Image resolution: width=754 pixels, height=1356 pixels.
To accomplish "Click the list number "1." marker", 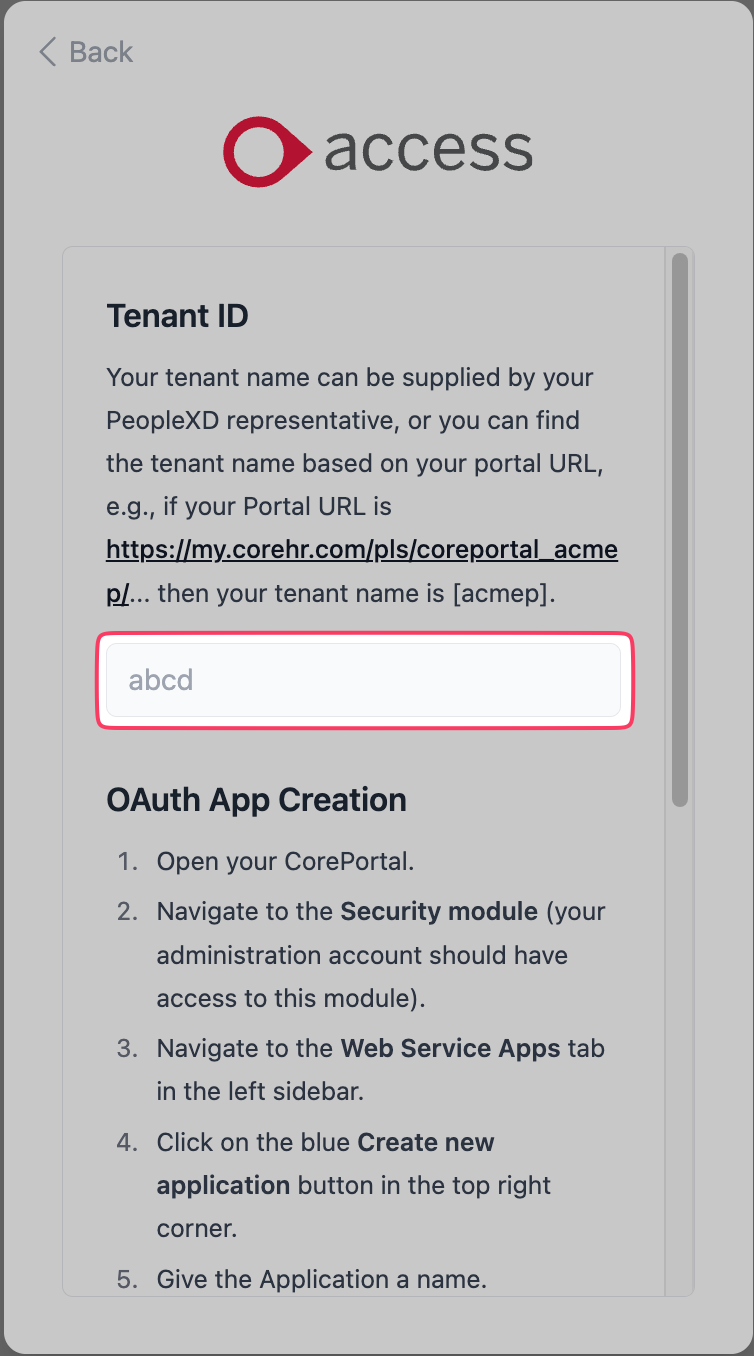I will pyautogui.click(x=127, y=862).
